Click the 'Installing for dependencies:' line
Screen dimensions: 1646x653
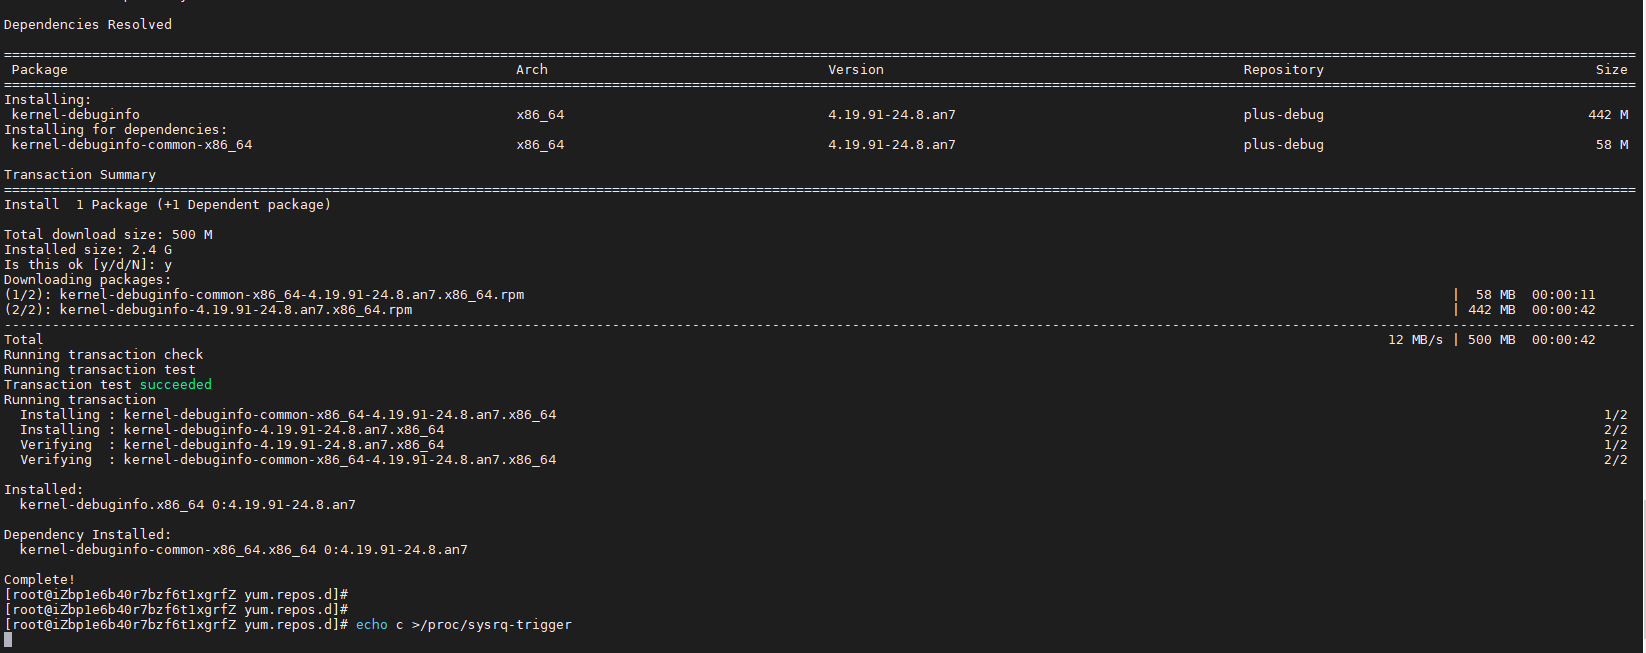pos(116,130)
